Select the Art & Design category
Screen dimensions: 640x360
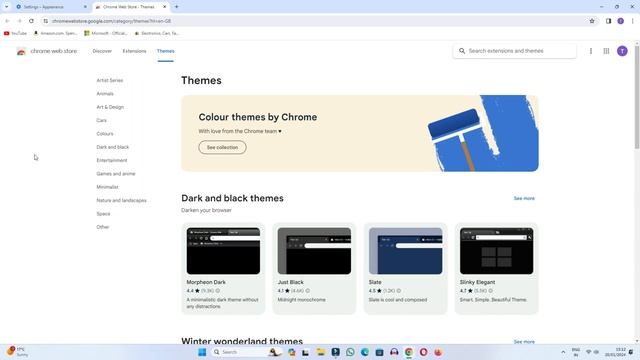[110, 107]
